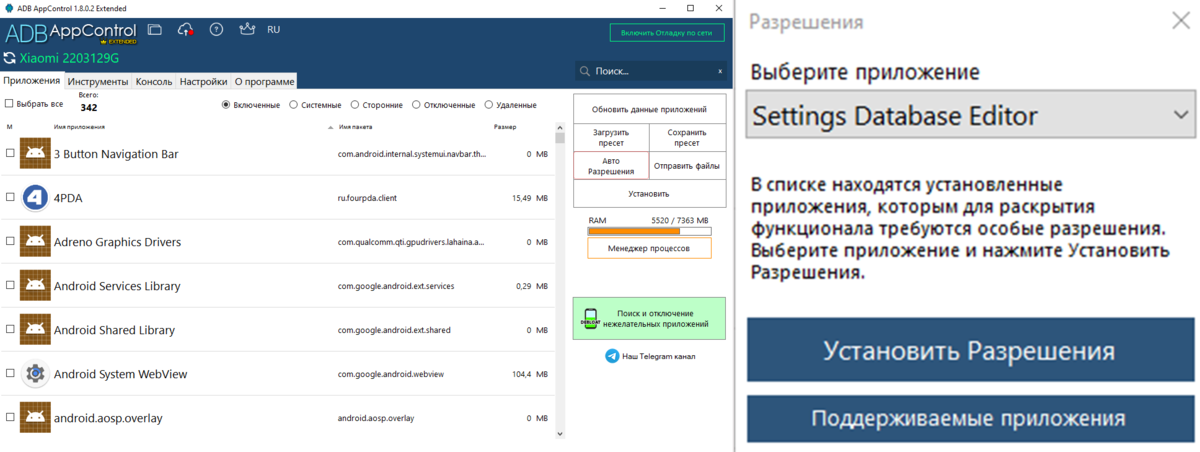Click the Поддерживаемые приложения button
Viewport: 1200px width, 452px height.
(x=970, y=418)
